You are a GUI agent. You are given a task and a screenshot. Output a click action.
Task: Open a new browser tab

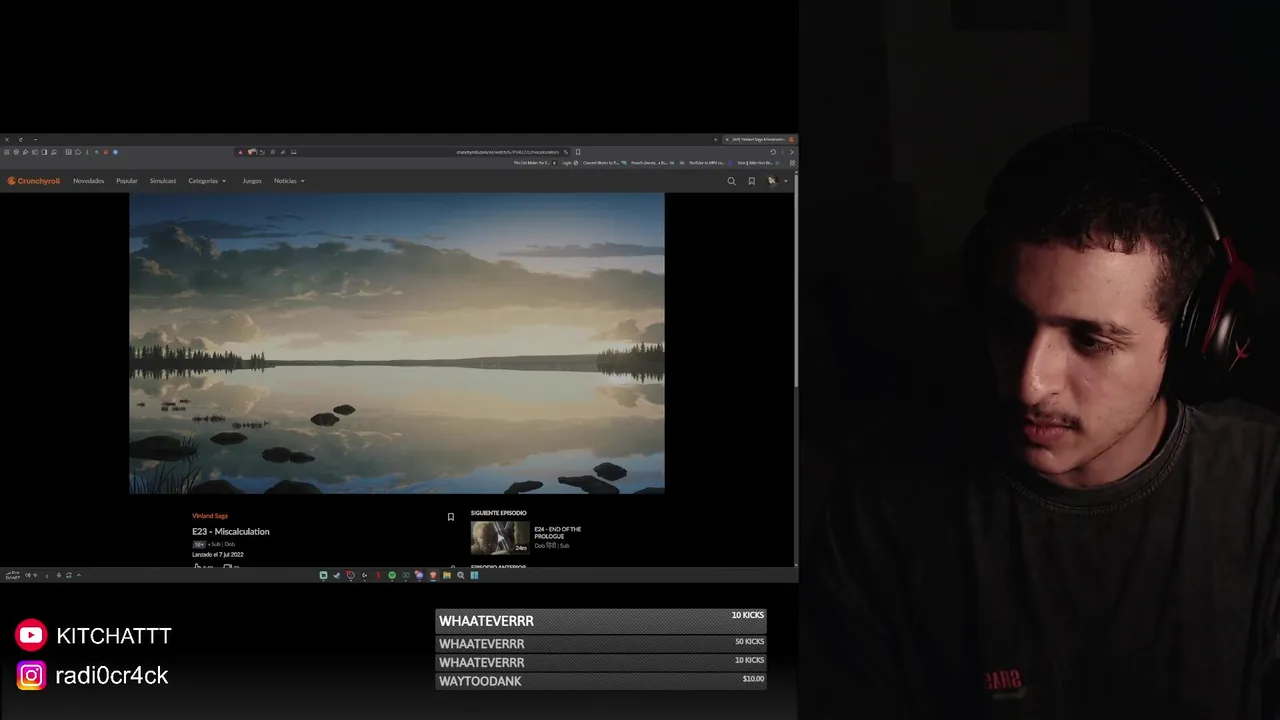click(x=715, y=139)
